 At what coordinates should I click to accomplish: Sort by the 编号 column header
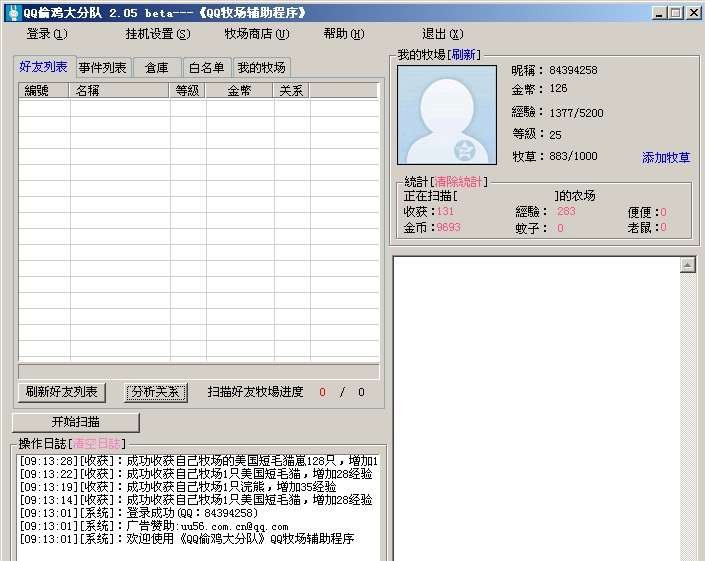[44, 90]
